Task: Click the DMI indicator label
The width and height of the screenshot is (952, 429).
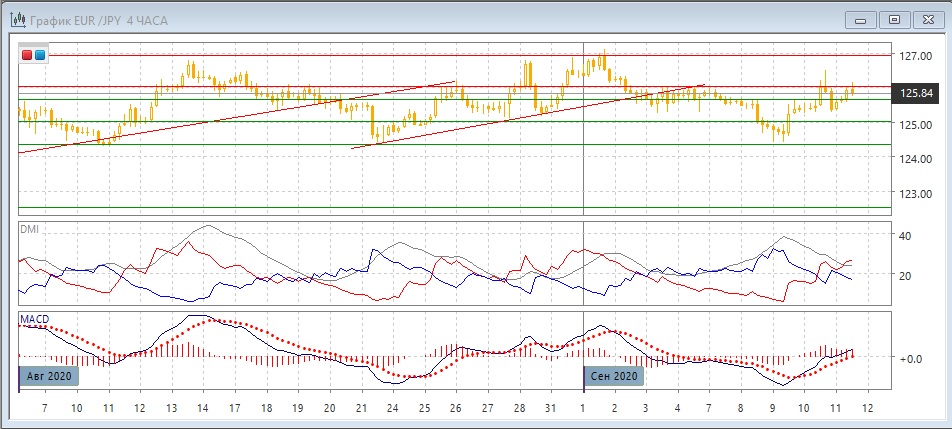Action: click(31, 230)
